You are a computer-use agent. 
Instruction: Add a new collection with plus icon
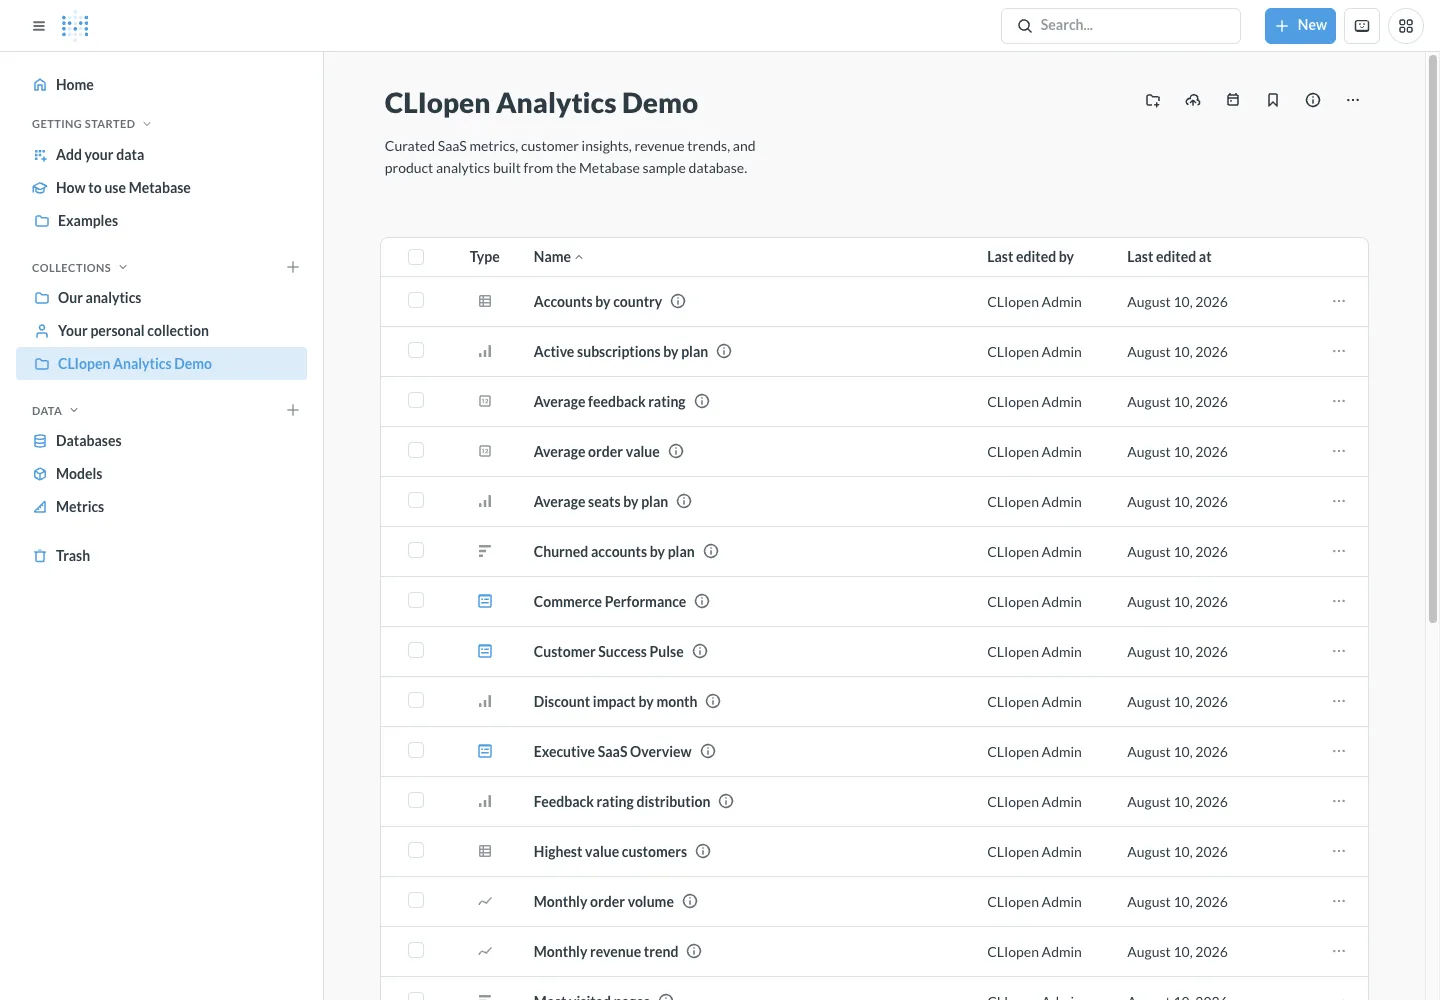click(293, 267)
